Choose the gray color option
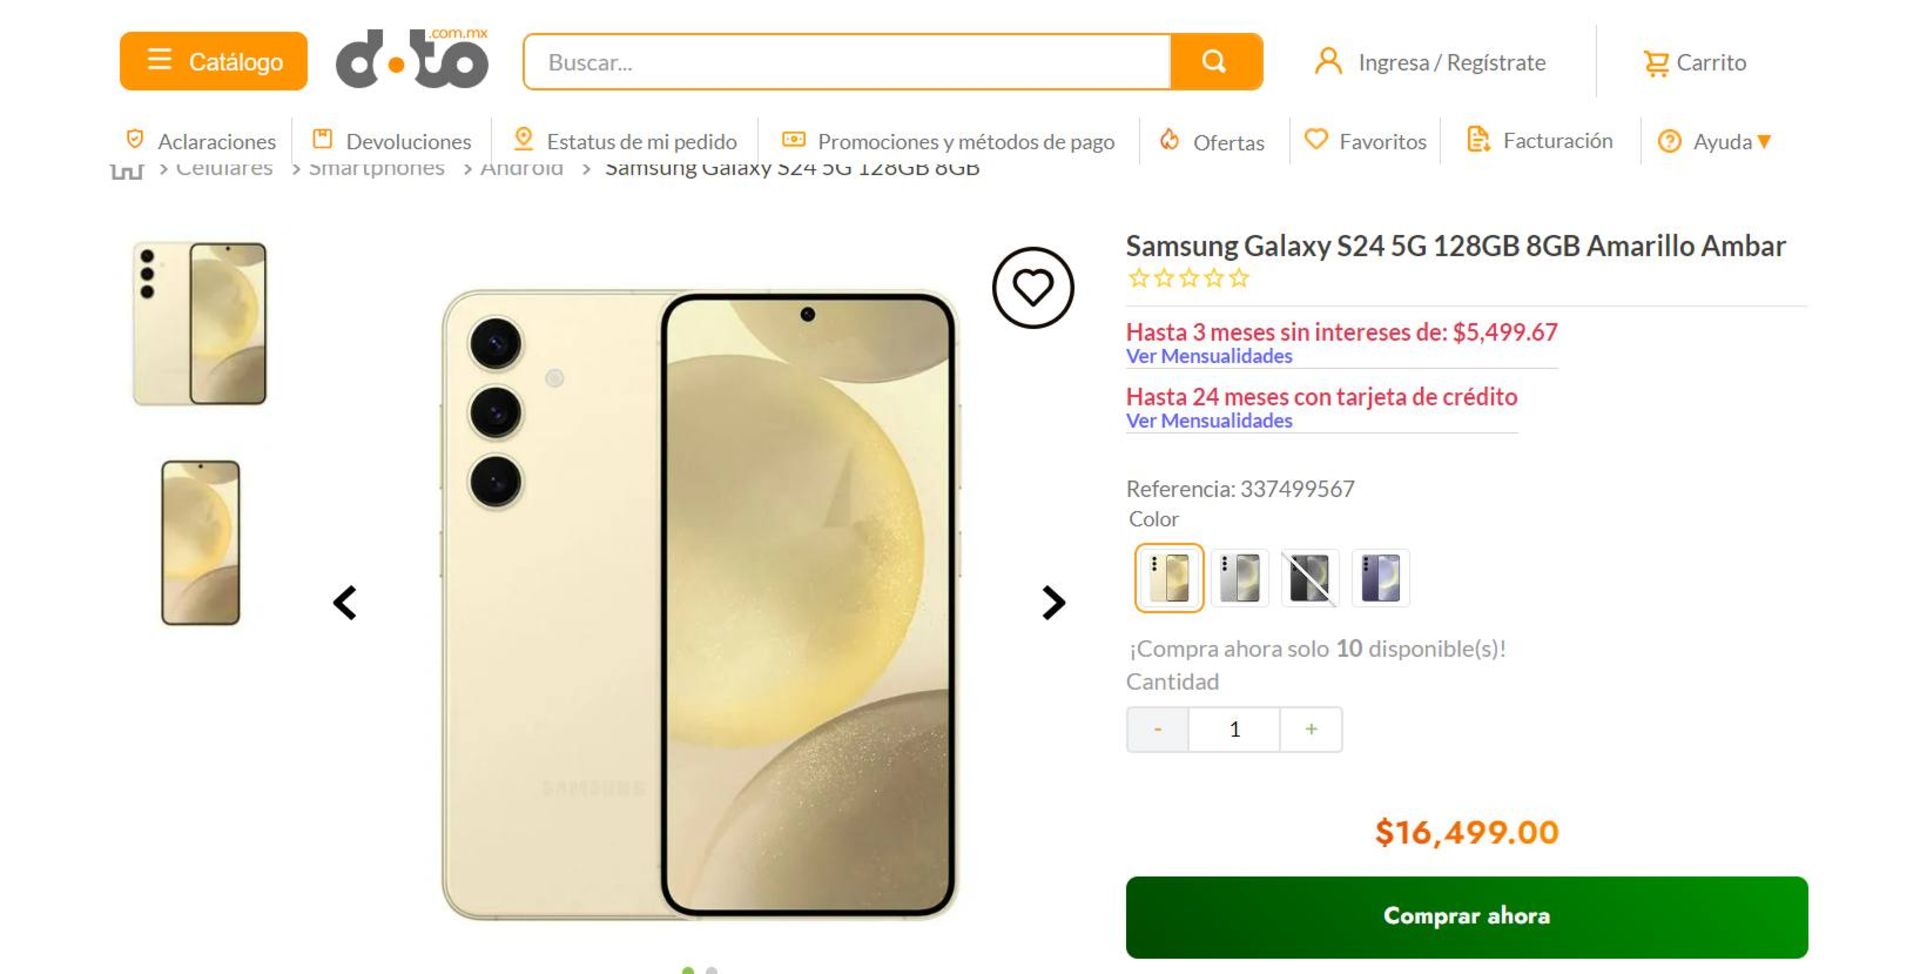This screenshot has width=1920, height=974. click(1240, 578)
